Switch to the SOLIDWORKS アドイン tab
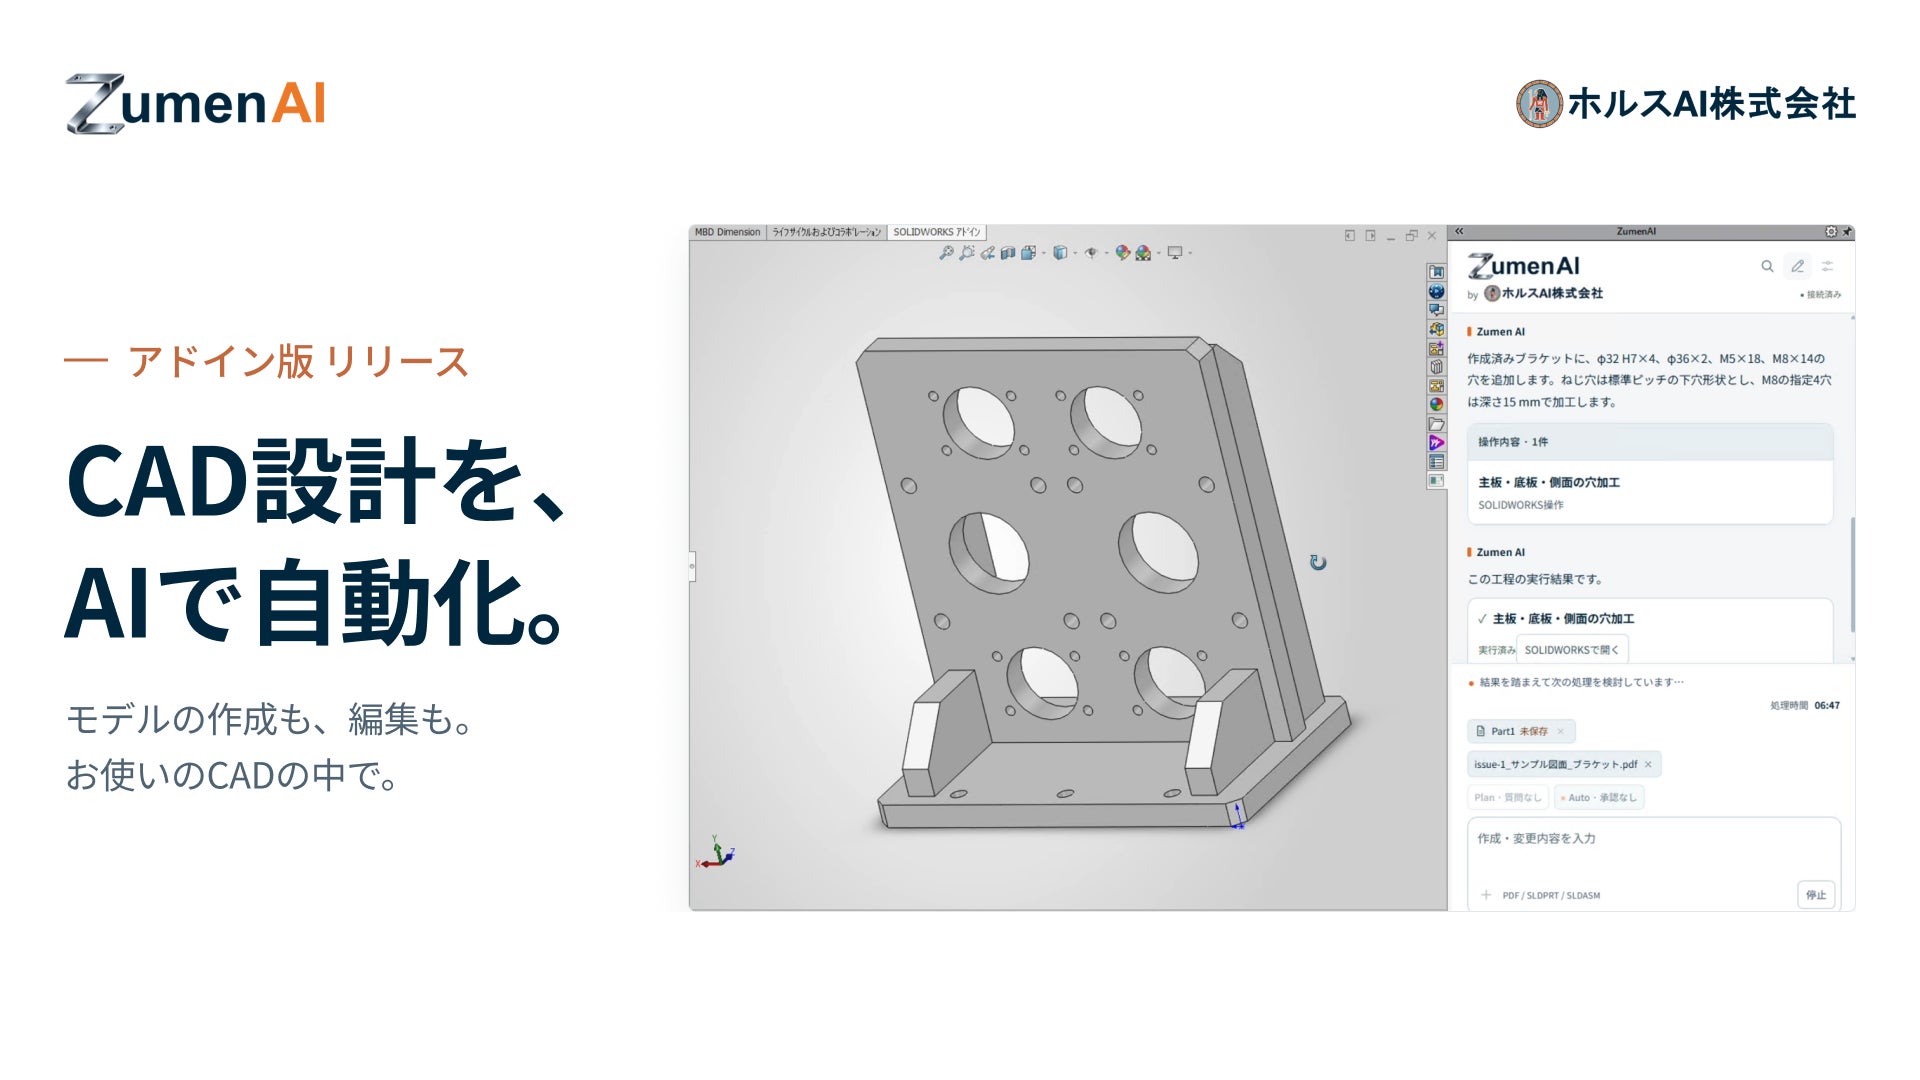This screenshot has height=1080, width=1920. [937, 232]
